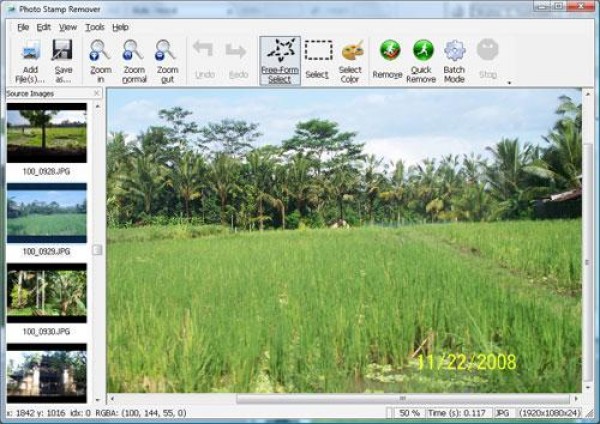The image size is (600, 424).
Task: Click the Photo Stamp Remover title bar icon
Action: point(11,9)
